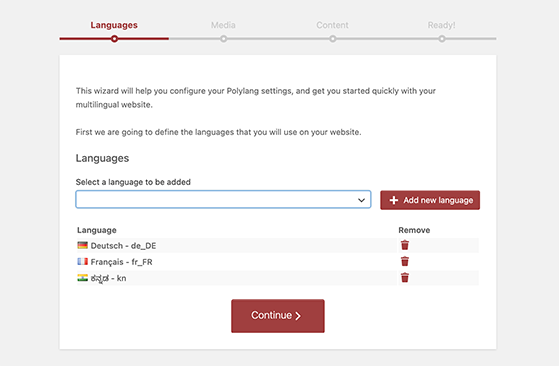Select the Français - fr_FR row text
The height and width of the screenshot is (366, 559).
click(122, 262)
